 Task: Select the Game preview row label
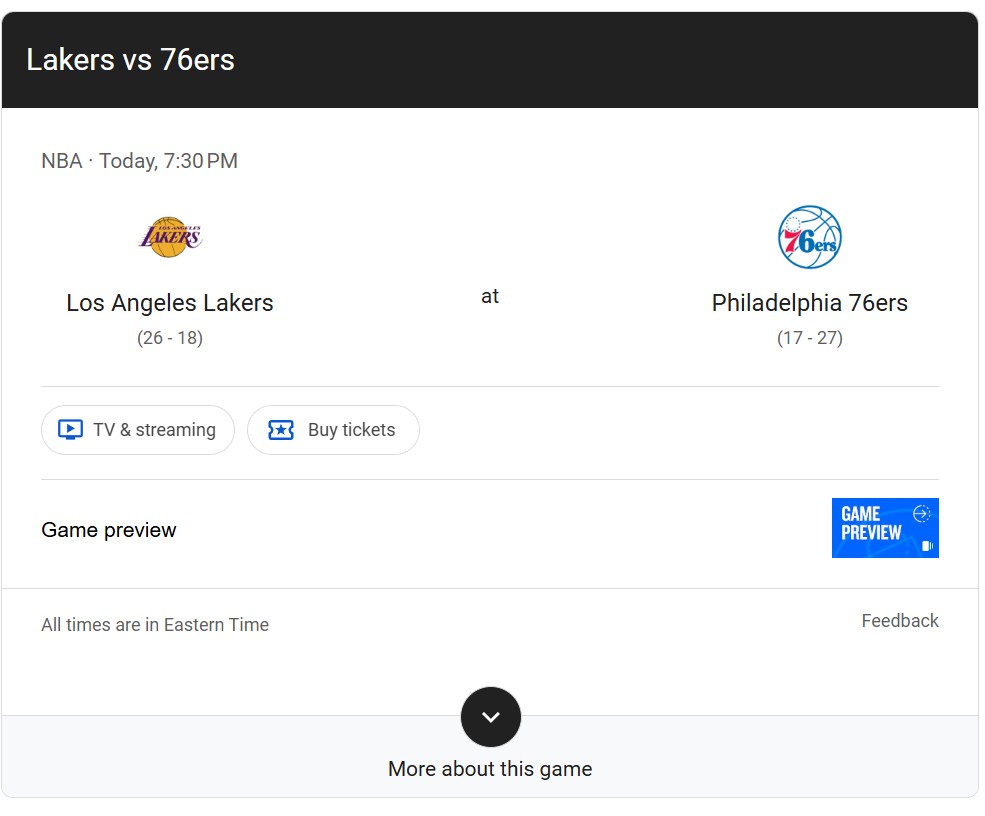[109, 530]
